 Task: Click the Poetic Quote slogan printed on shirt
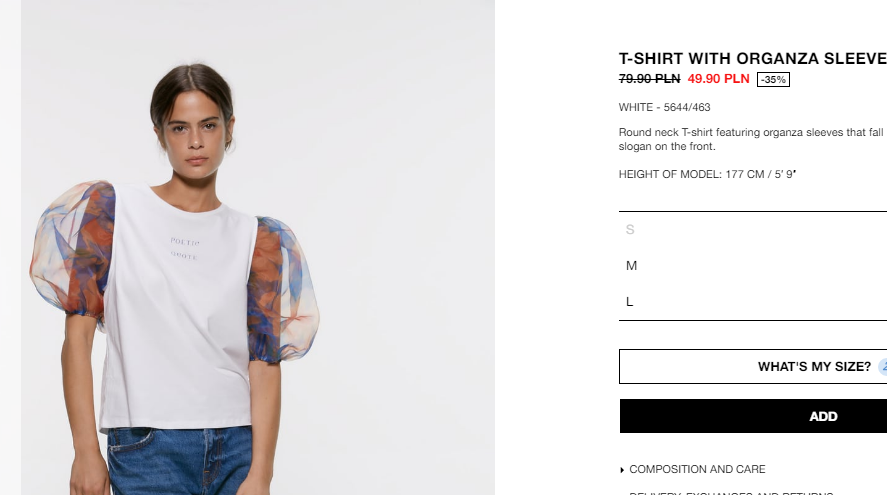[x=184, y=249]
